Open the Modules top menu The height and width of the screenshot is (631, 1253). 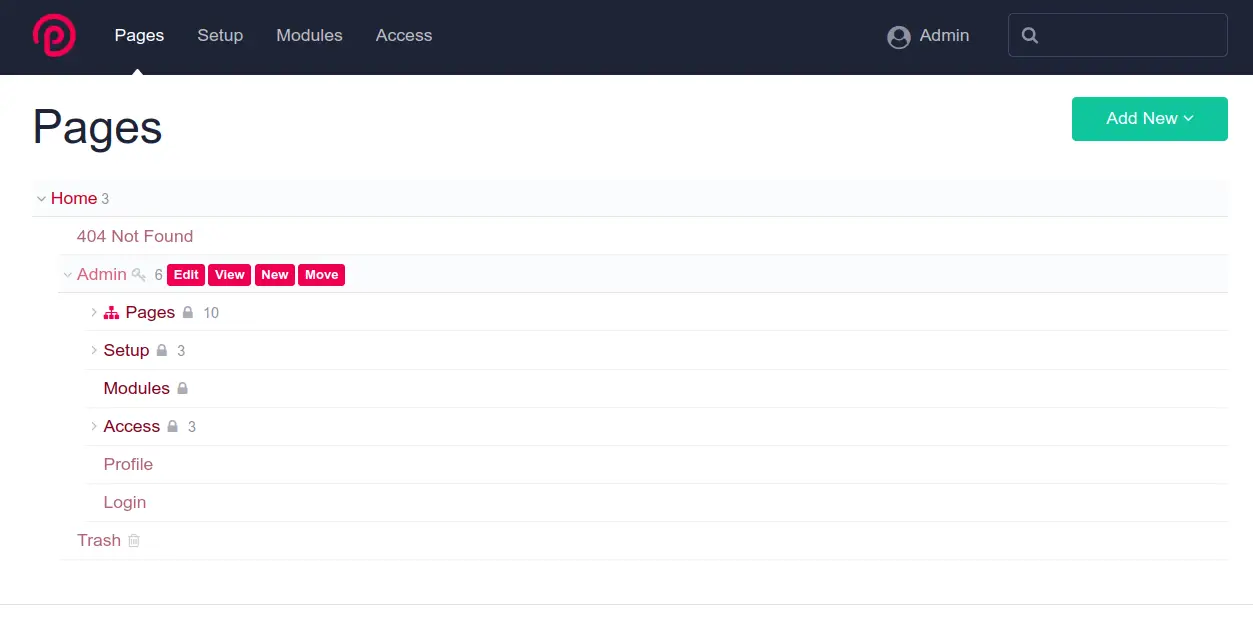tap(309, 35)
